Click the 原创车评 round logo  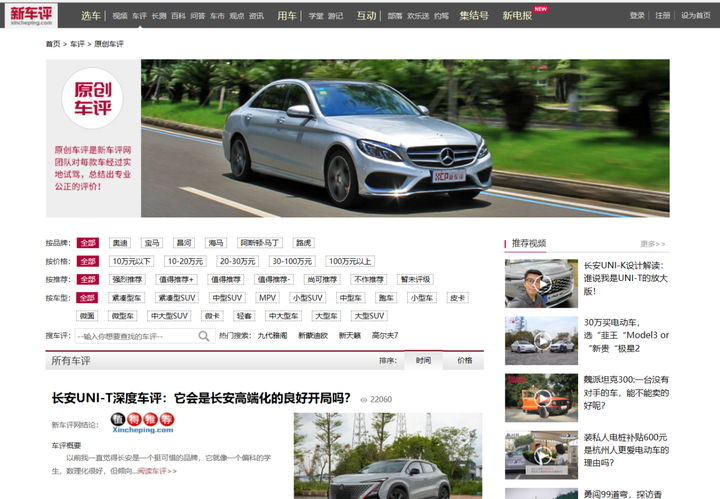93,98
